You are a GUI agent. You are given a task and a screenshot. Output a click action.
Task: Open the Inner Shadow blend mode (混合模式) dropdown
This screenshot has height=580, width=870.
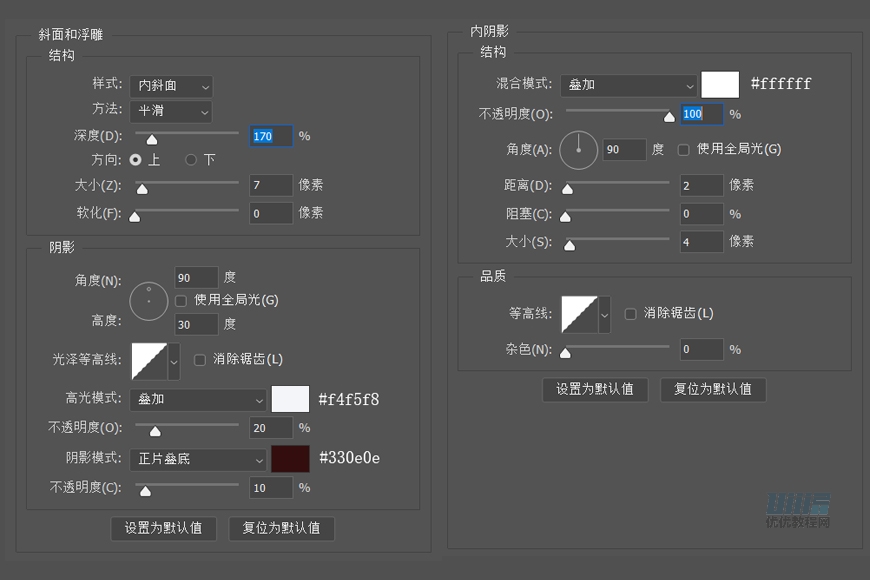[x=628, y=85]
